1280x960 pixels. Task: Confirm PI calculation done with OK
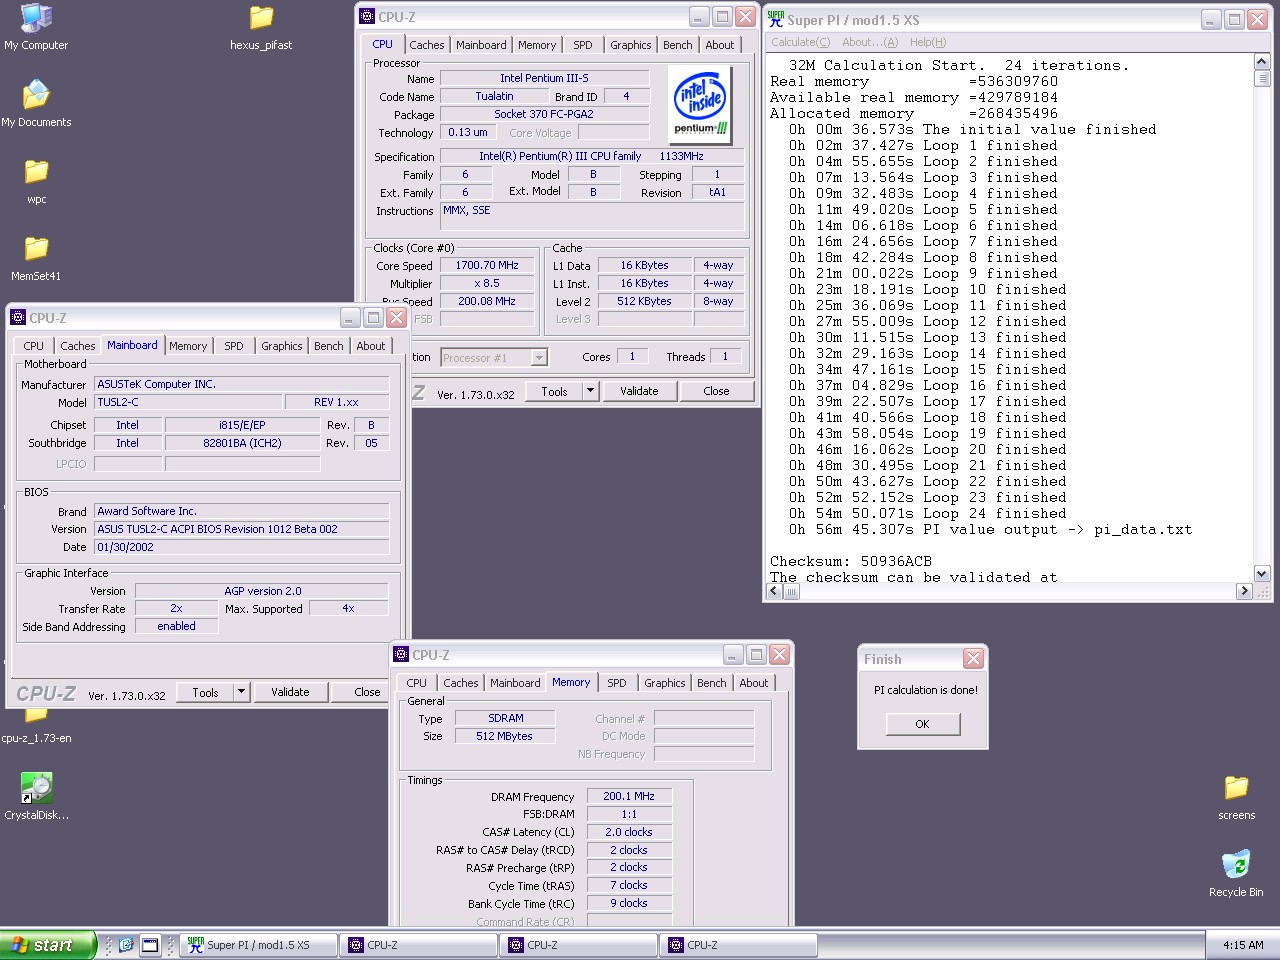922,724
